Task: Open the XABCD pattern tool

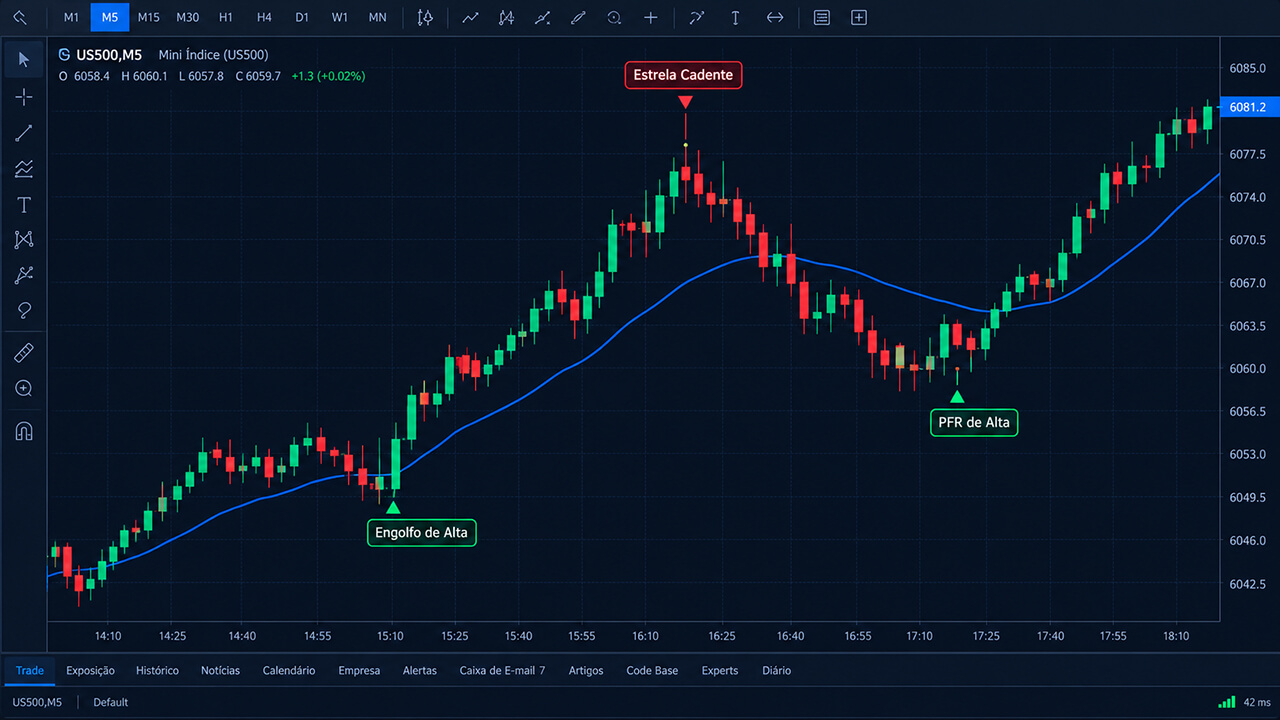Action: pos(24,240)
